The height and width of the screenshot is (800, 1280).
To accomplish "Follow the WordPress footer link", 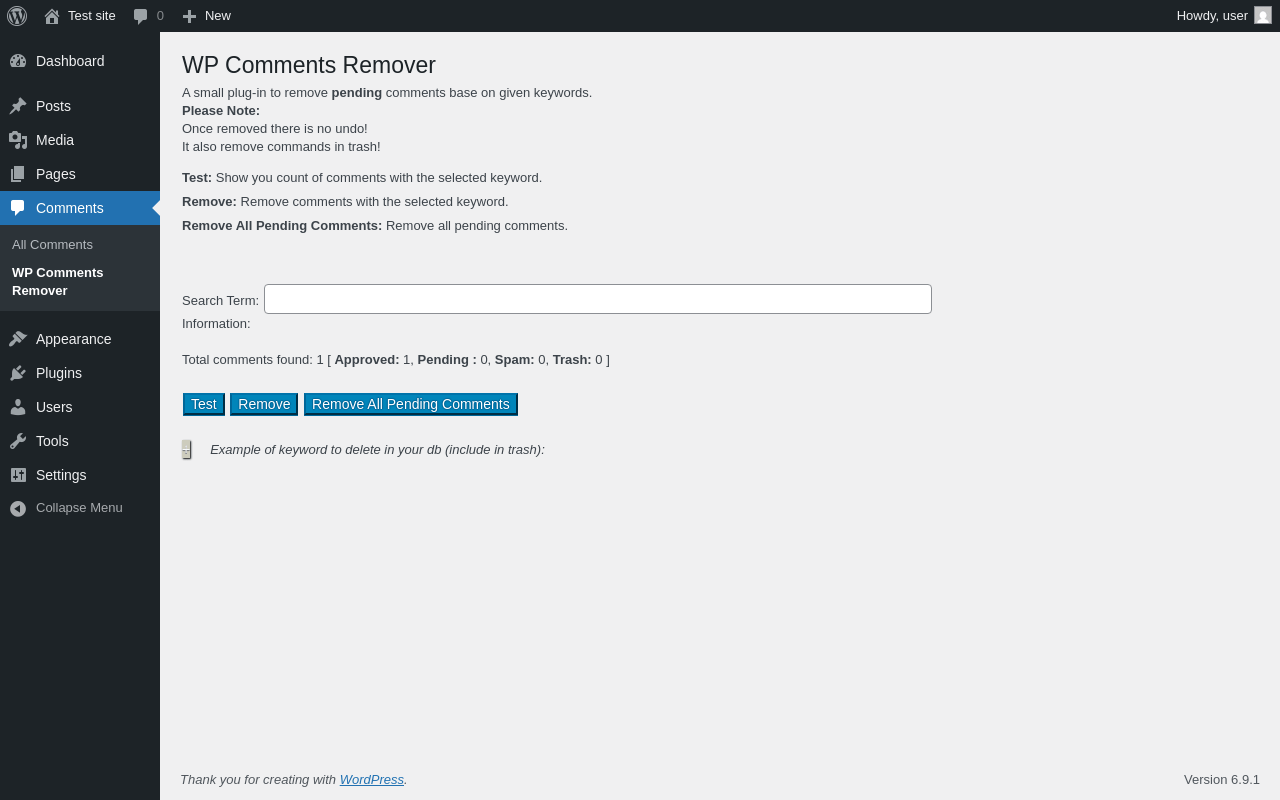I will coord(371,779).
